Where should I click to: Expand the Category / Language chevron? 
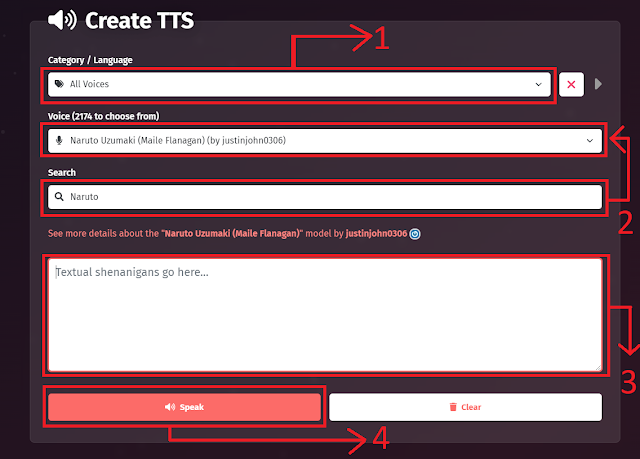pyautogui.click(x=538, y=85)
